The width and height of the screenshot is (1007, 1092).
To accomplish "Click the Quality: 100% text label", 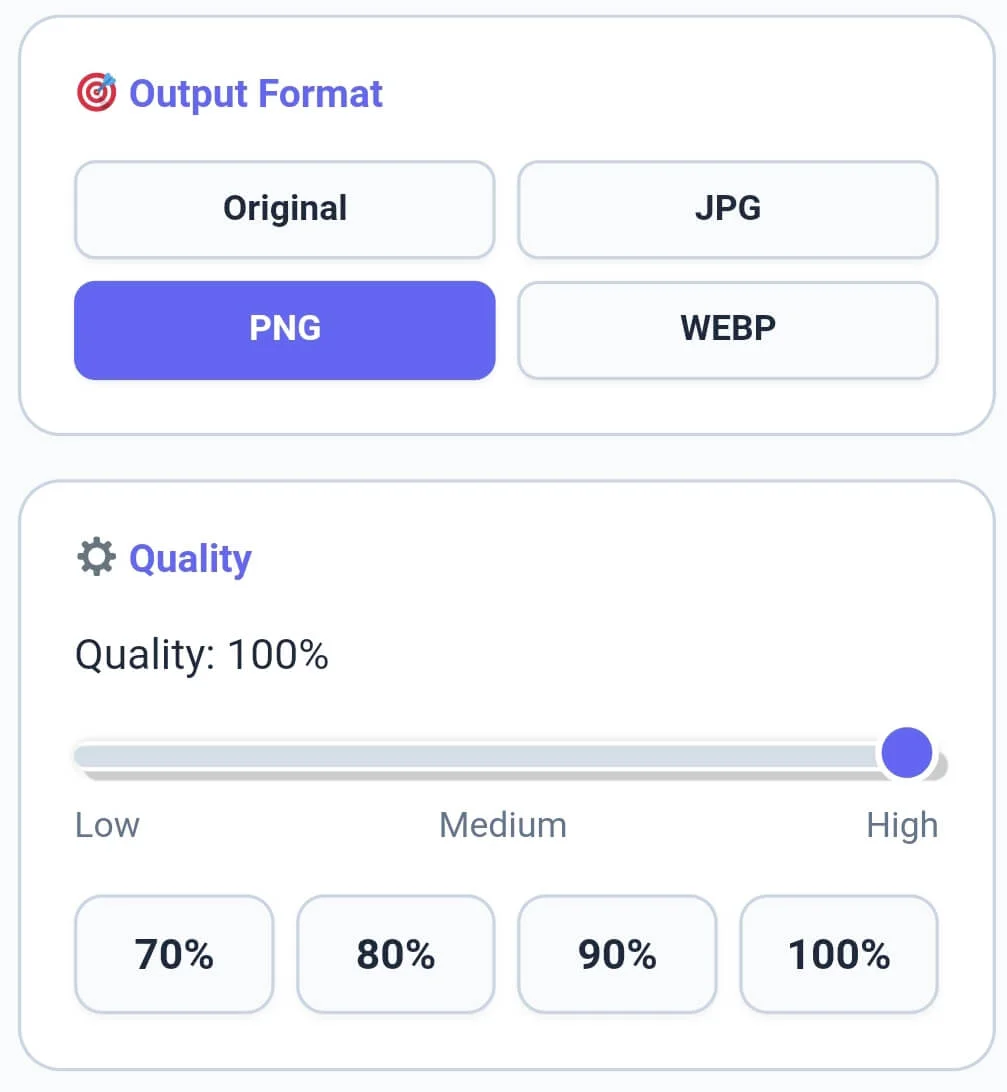I will [x=201, y=654].
